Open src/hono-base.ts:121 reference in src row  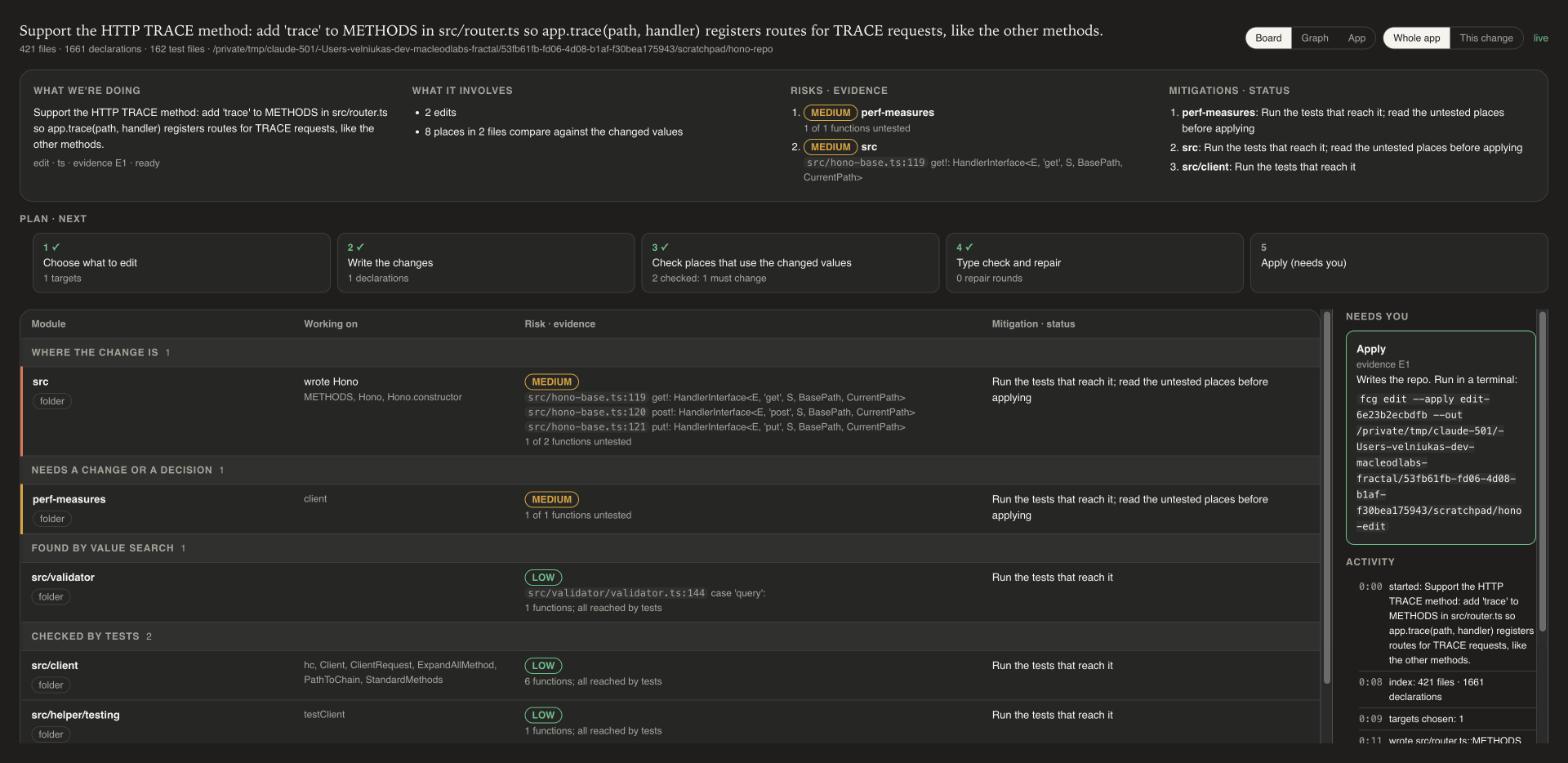587,427
